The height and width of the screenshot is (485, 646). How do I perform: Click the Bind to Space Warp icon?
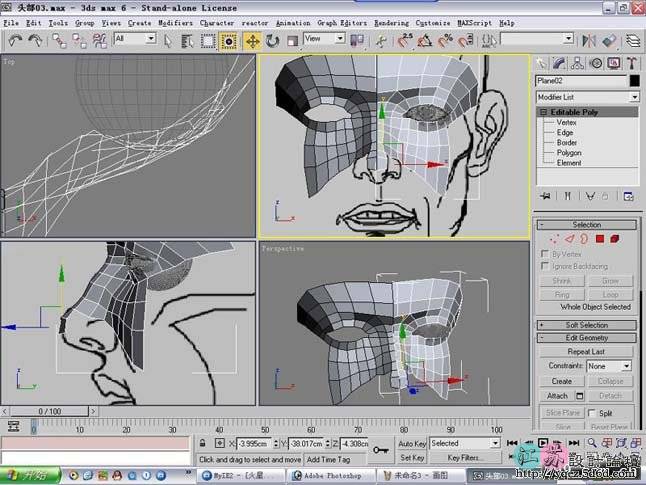(100, 41)
